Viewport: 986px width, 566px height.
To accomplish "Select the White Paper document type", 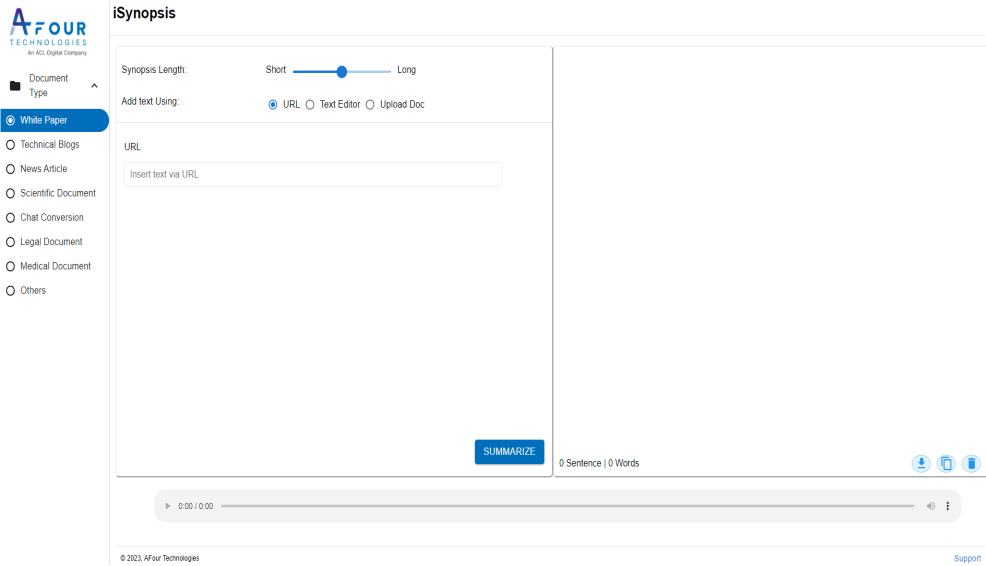I will pyautogui.click(x=54, y=120).
